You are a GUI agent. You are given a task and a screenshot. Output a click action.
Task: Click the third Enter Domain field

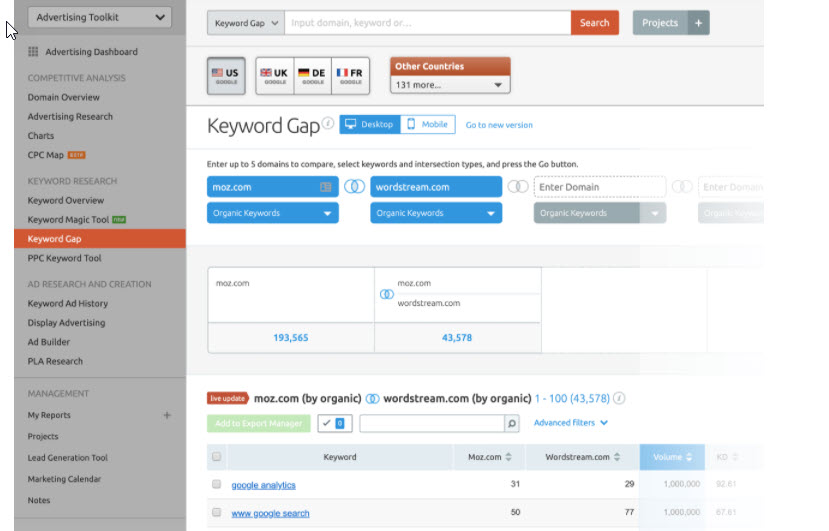pos(600,187)
